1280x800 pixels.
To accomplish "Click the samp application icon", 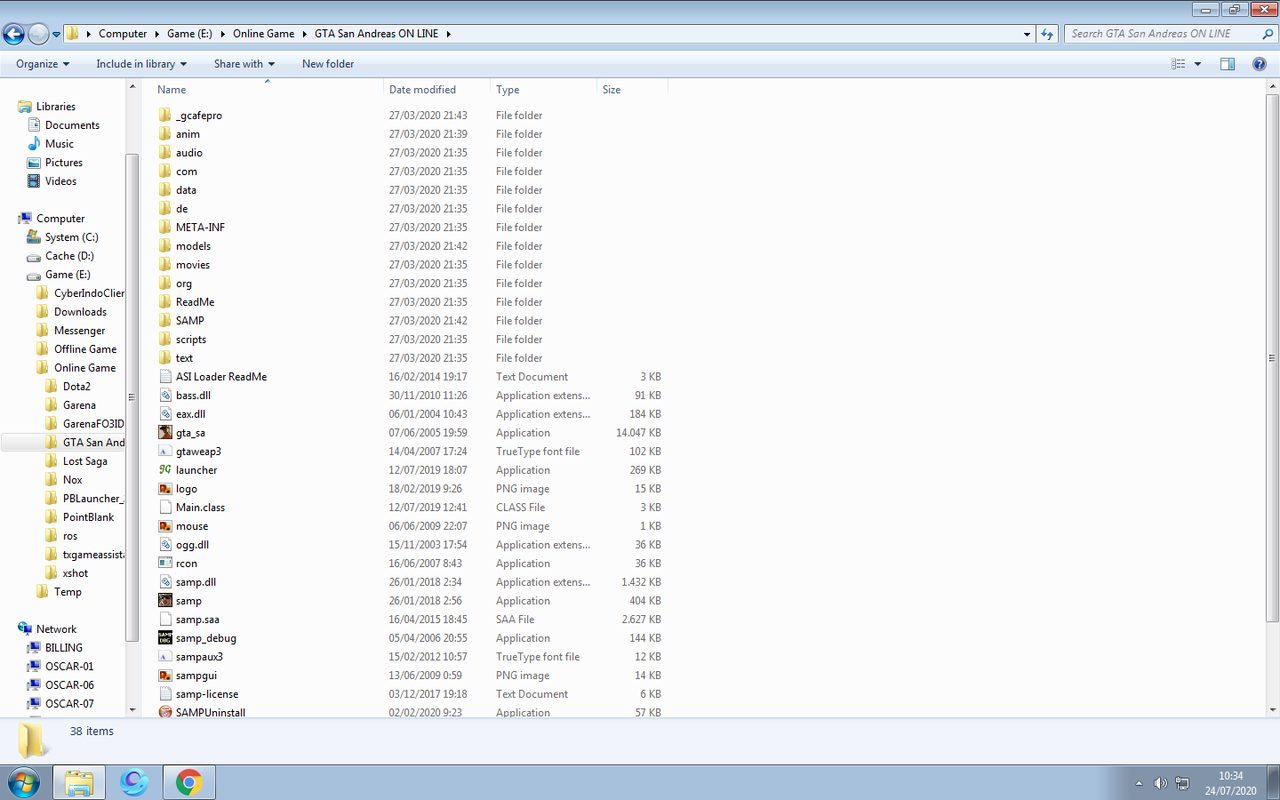I will pos(166,601).
